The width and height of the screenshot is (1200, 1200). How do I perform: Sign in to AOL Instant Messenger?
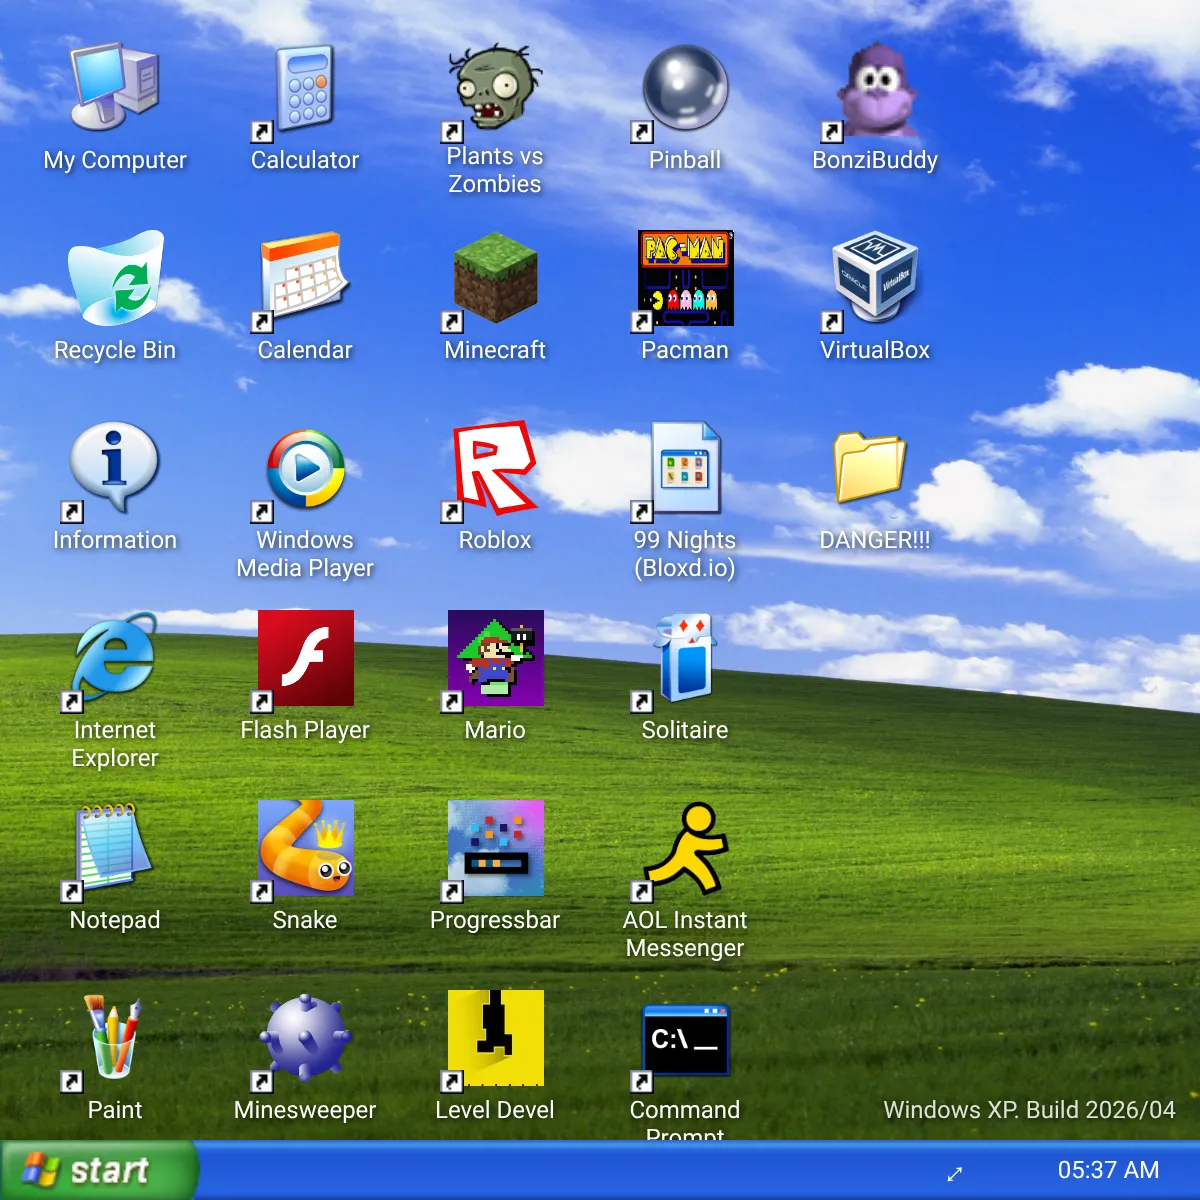pyautogui.click(x=685, y=848)
